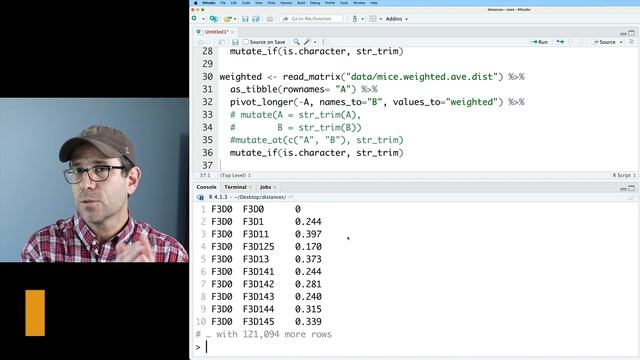Screen dimensions: 640x360
Task: View the current working directory arrow icon
Action: pyautogui.click(x=290, y=197)
